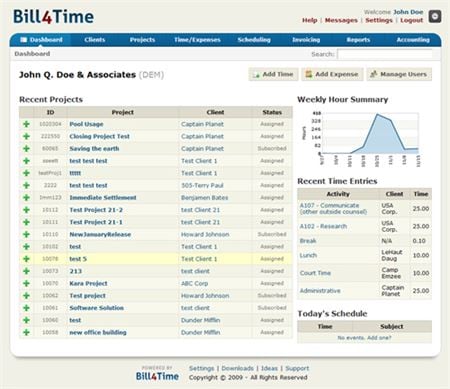Screen dimensions: 450x389
Task: Click 'Add one?' schedule link
Action: (379, 338)
